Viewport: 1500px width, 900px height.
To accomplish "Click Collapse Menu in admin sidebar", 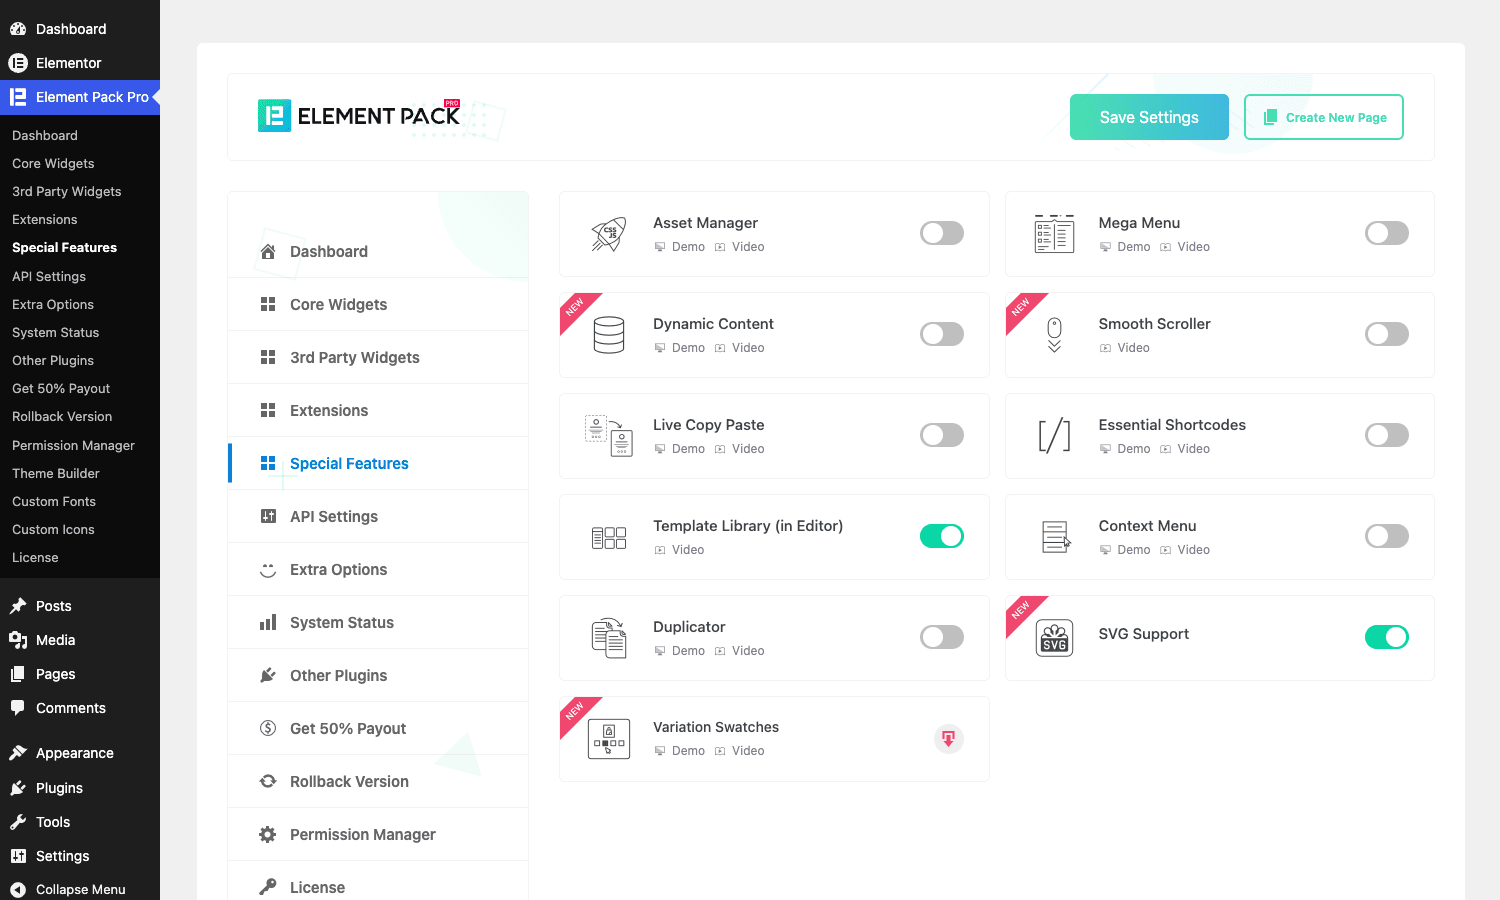I will coord(80,889).
